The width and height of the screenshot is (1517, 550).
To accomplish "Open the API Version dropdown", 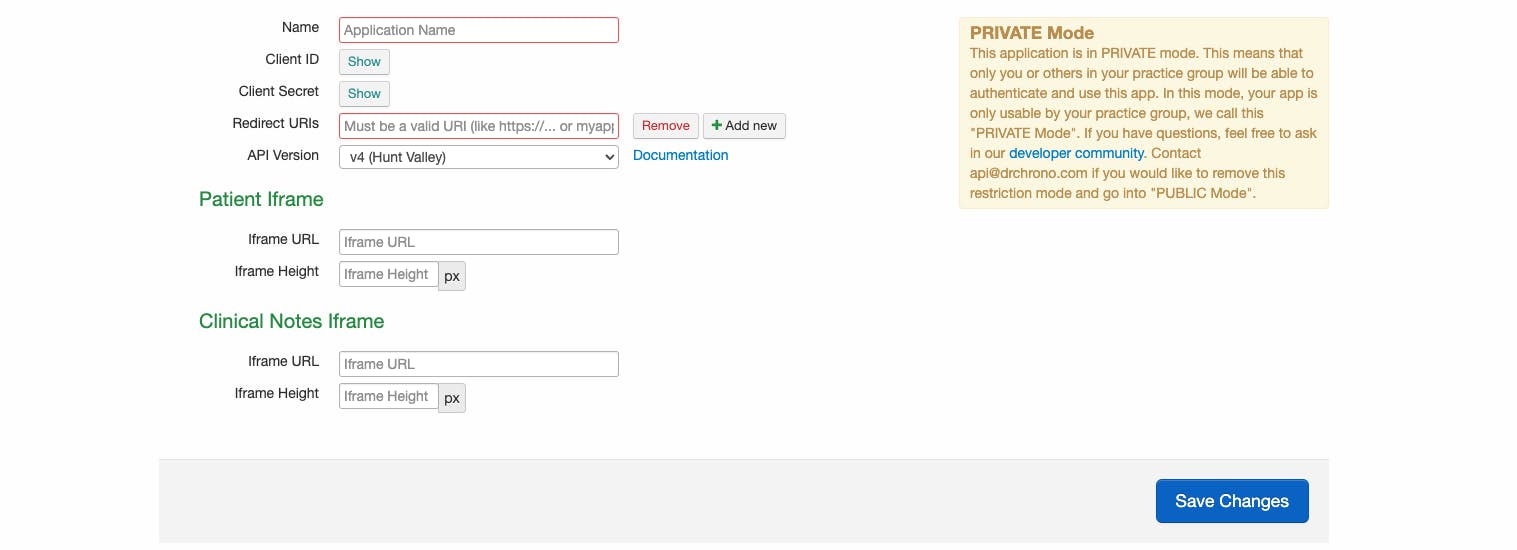I will pyautogui.click(x=478, y=157).
